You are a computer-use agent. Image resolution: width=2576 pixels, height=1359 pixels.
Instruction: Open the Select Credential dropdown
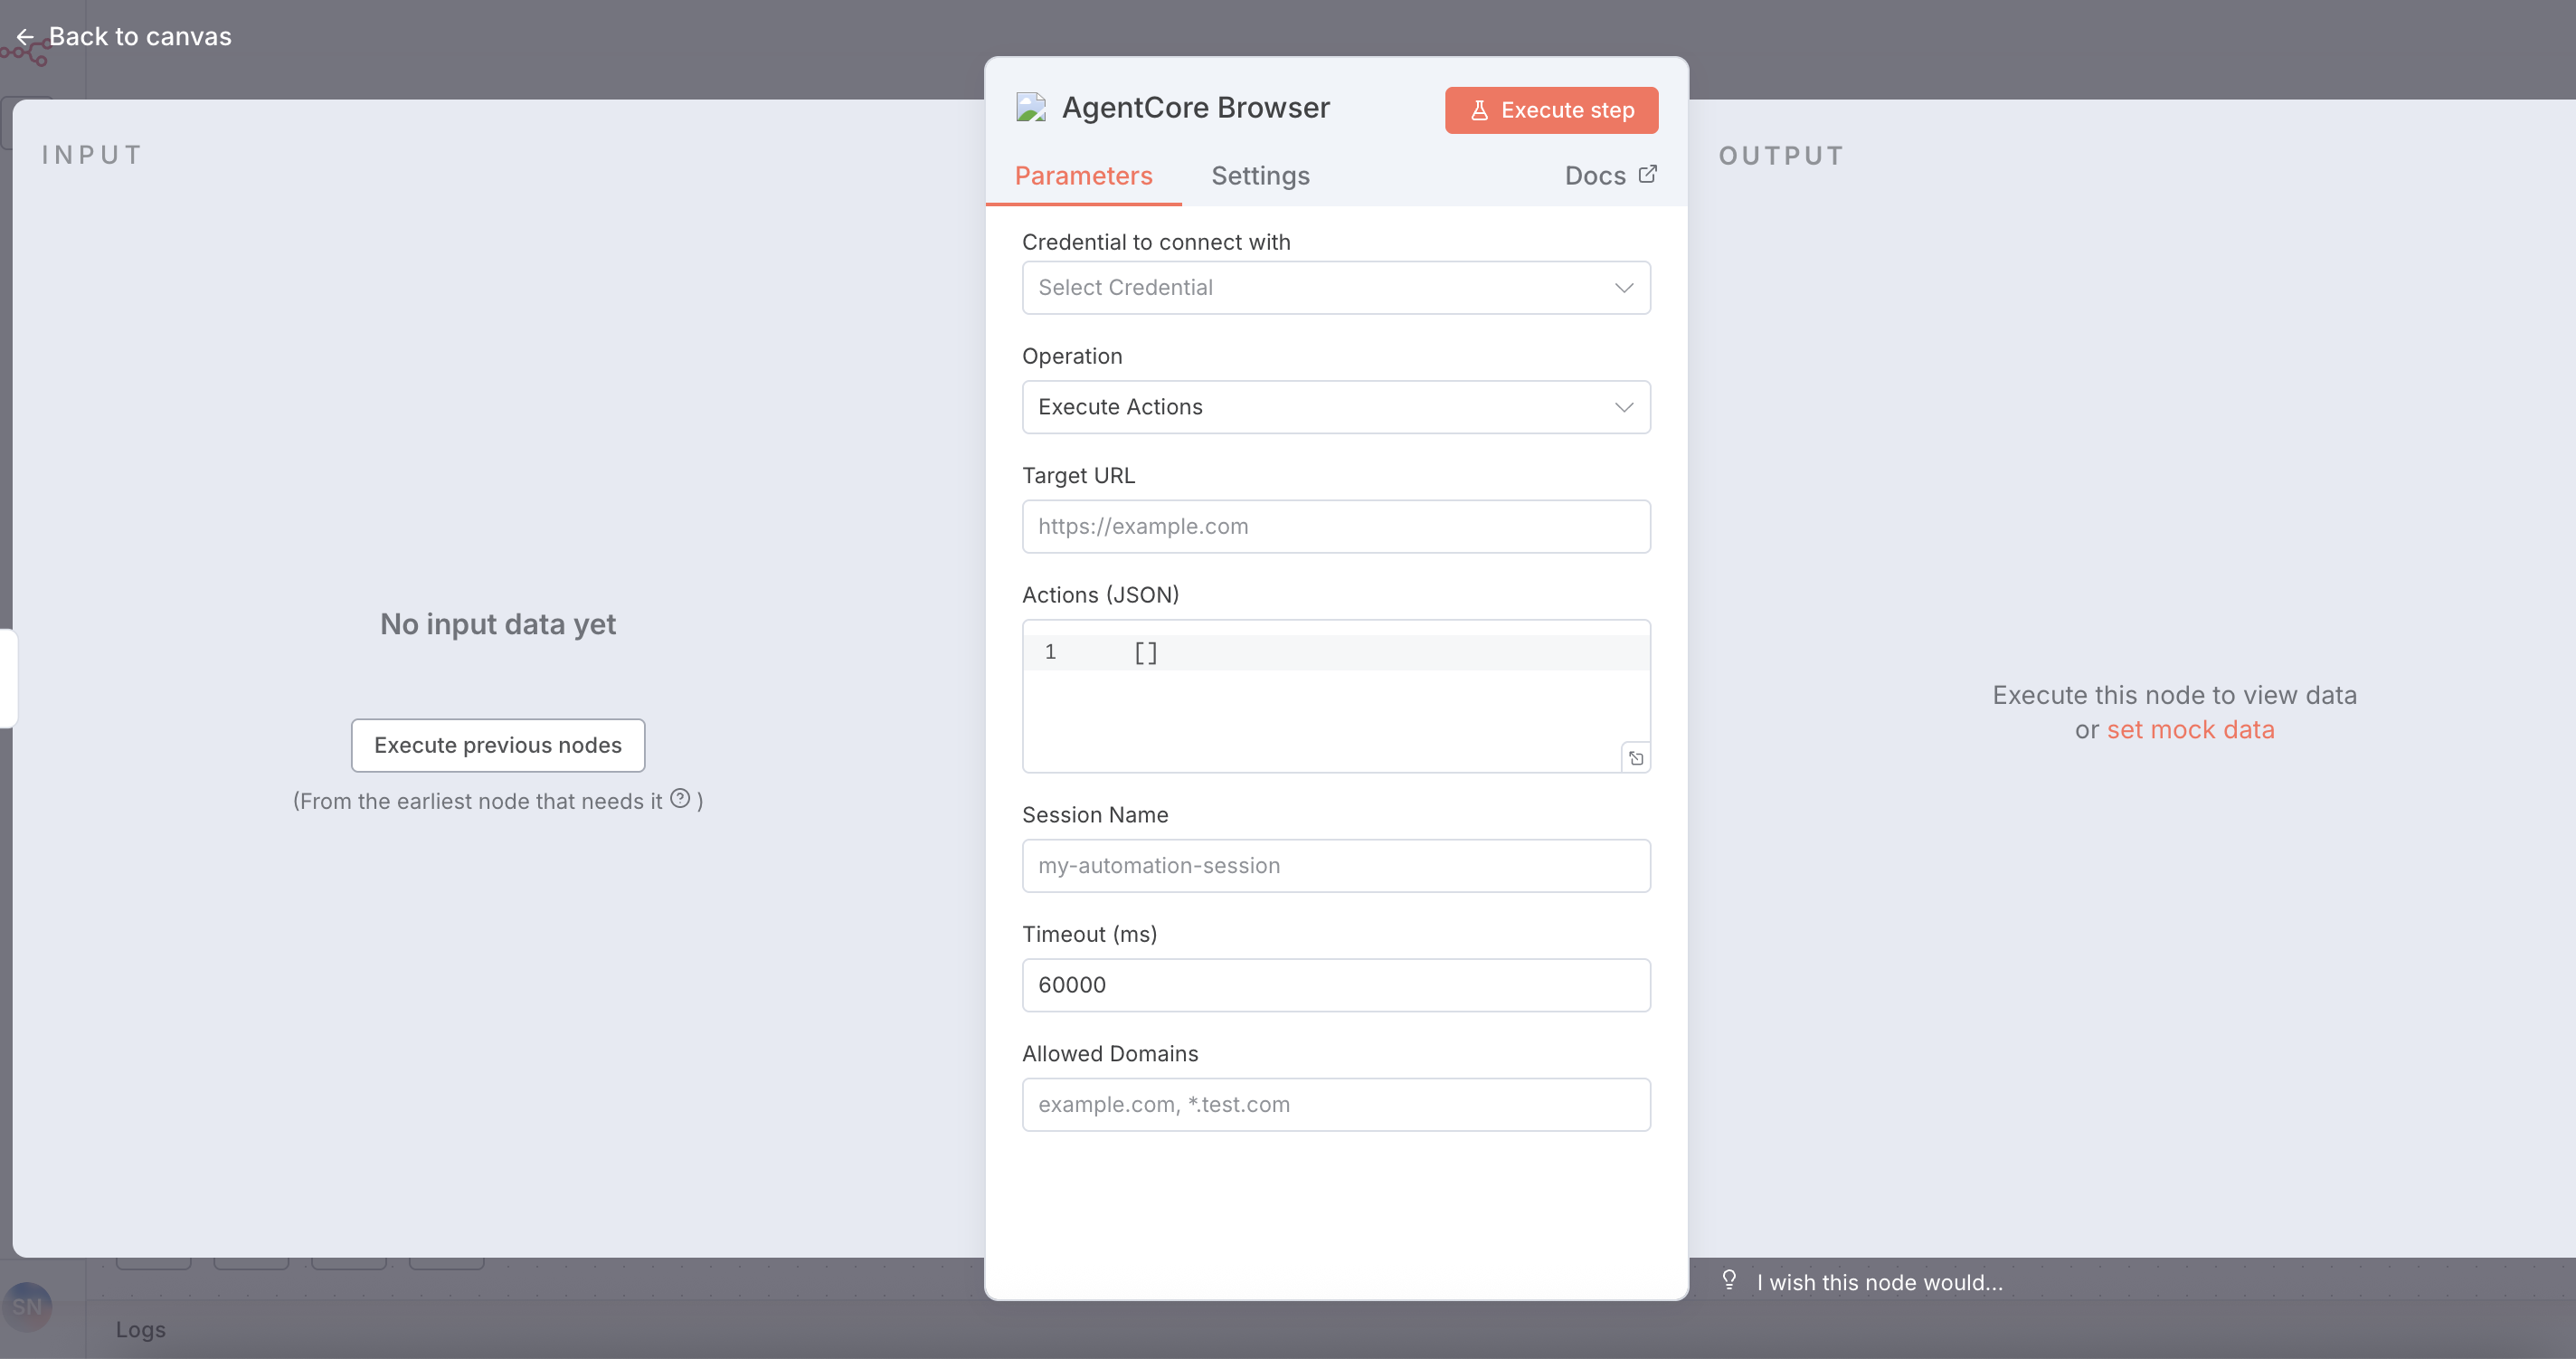(1320, 288)
